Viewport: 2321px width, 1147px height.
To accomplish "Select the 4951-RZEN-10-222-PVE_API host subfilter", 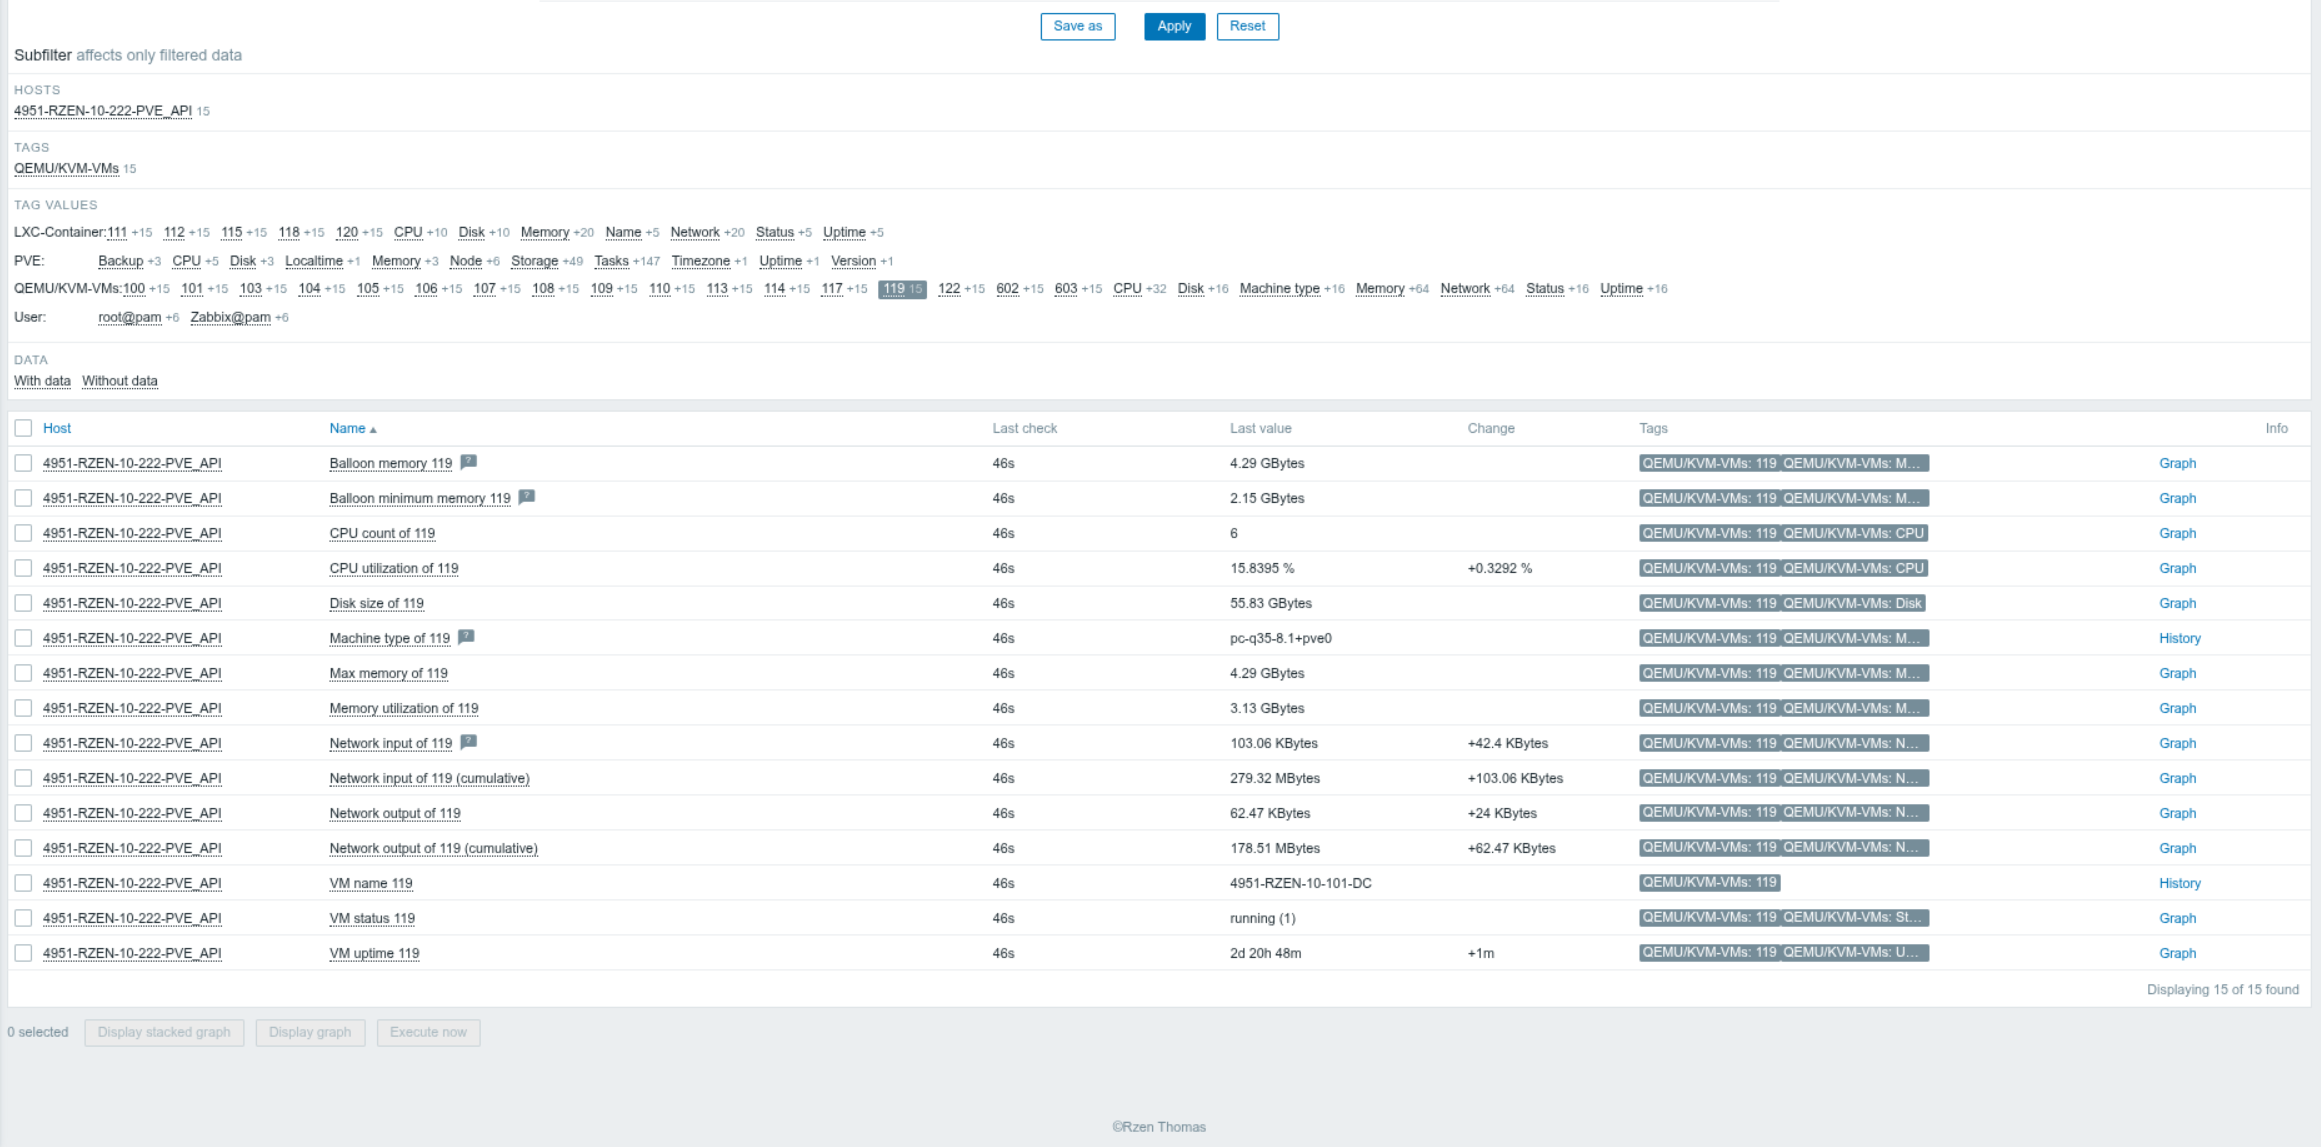I will pos(103,111).
